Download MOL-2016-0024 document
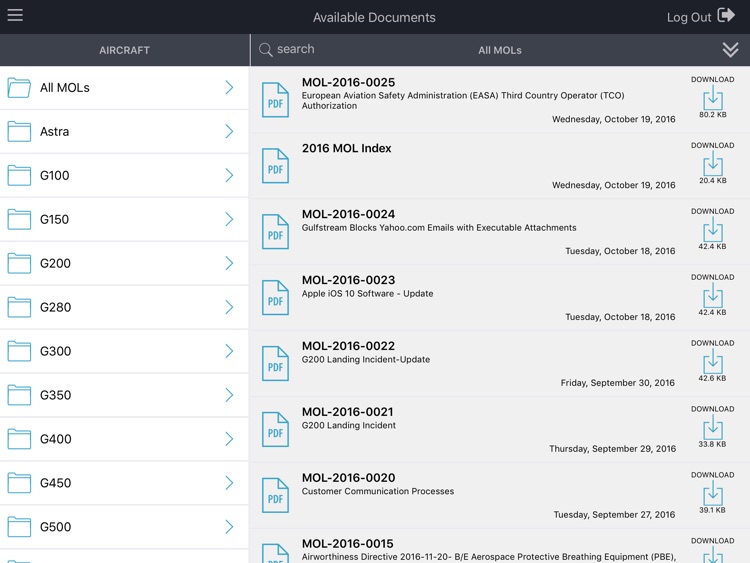This screenshot has width=750, height=563. [713, 229]
